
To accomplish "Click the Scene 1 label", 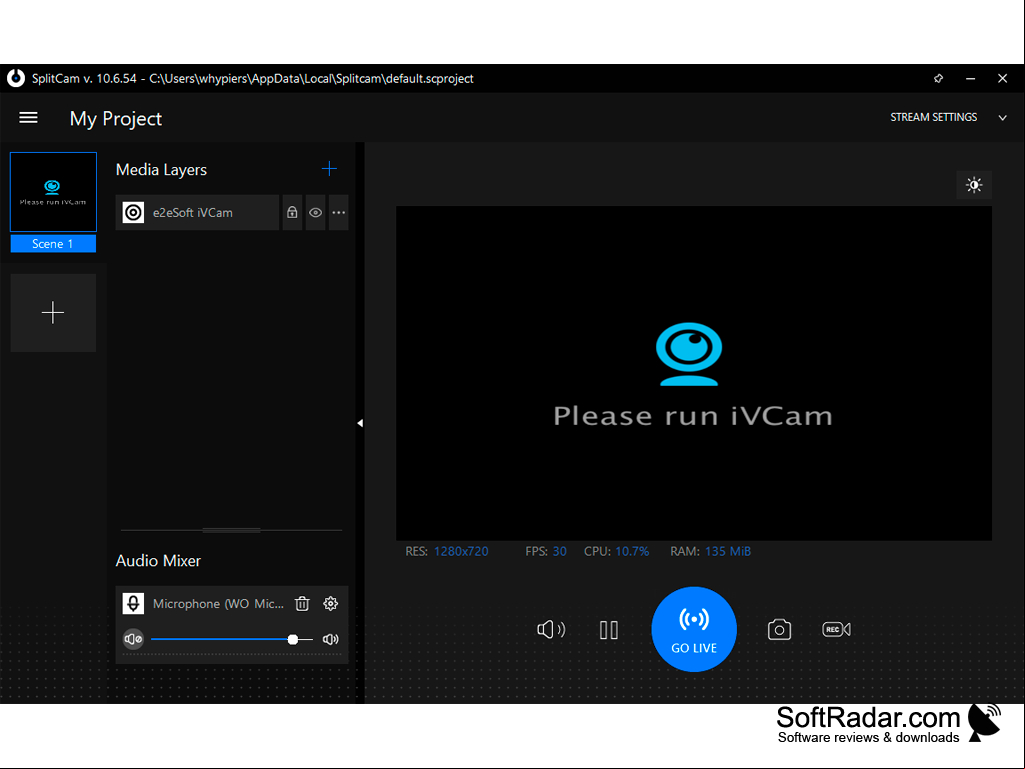I will pos(54,244).
